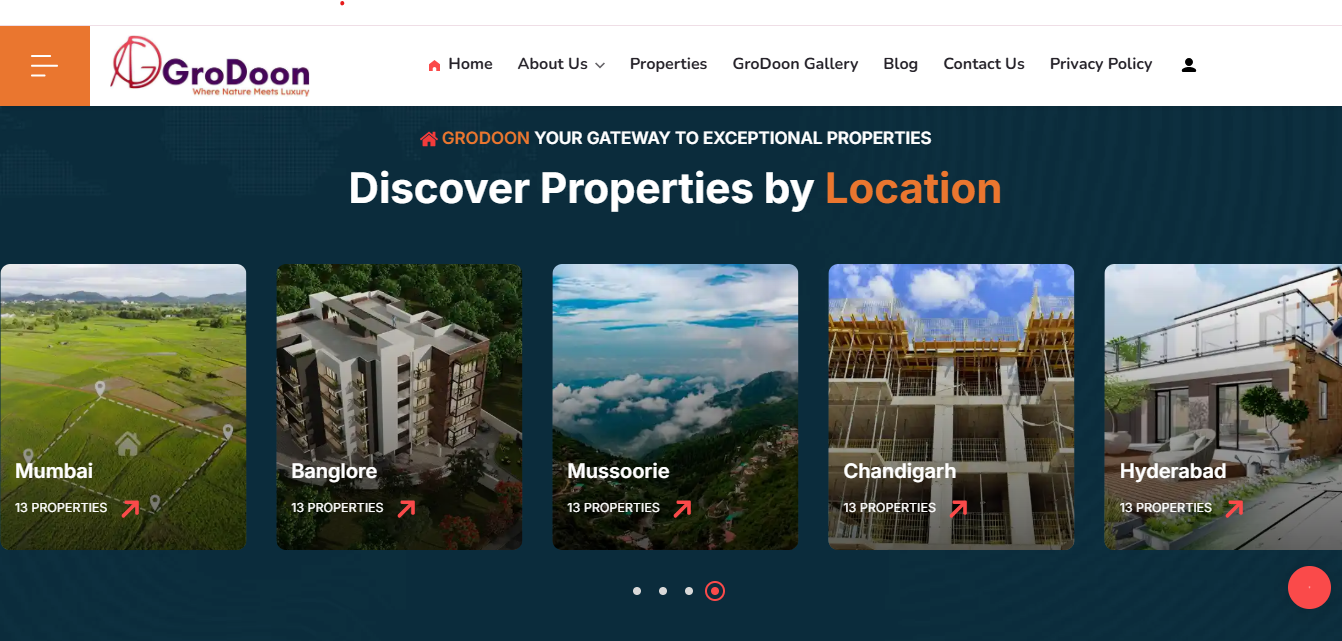Open the Properties menu item
The width and height of the screenshot is (1342, 641).
click(668, 64)
